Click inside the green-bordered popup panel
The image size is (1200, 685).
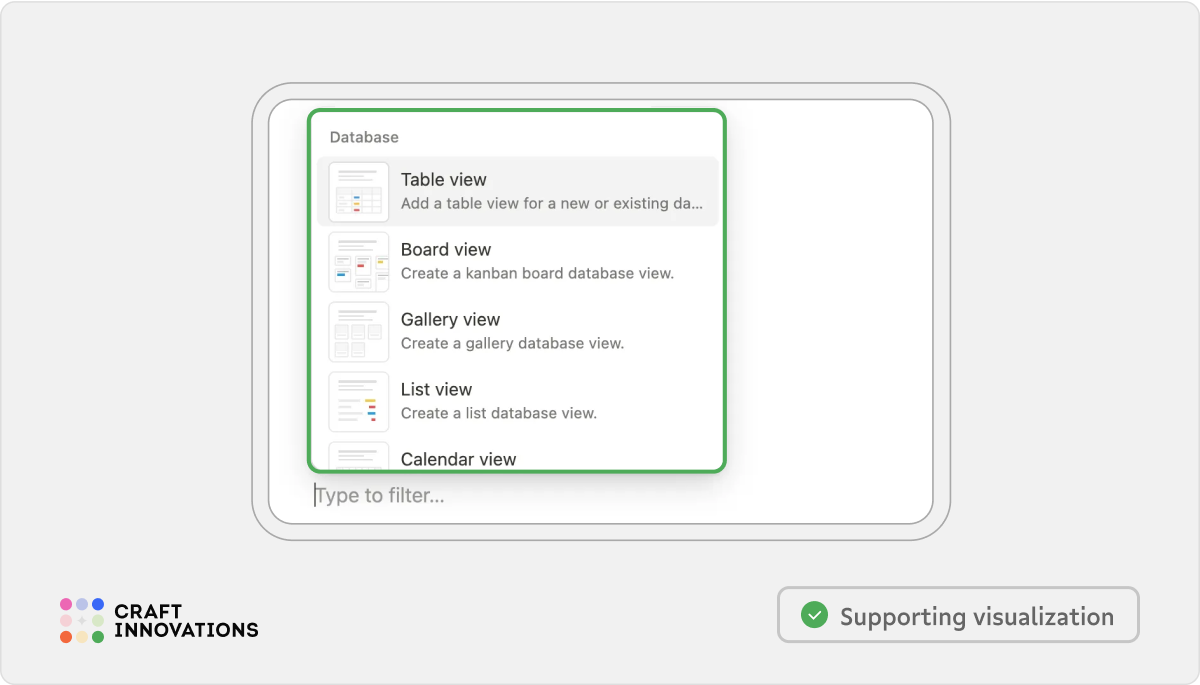pyautogui.click(x=516, y=290)
